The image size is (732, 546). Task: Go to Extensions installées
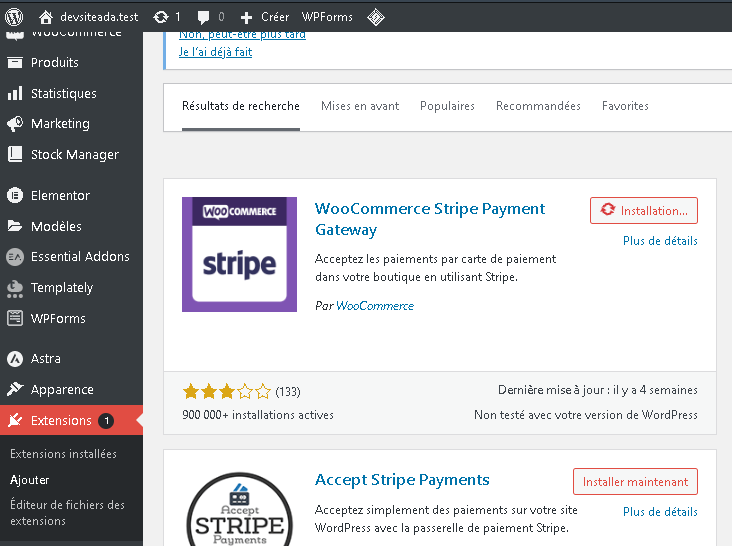pos(63,454)
